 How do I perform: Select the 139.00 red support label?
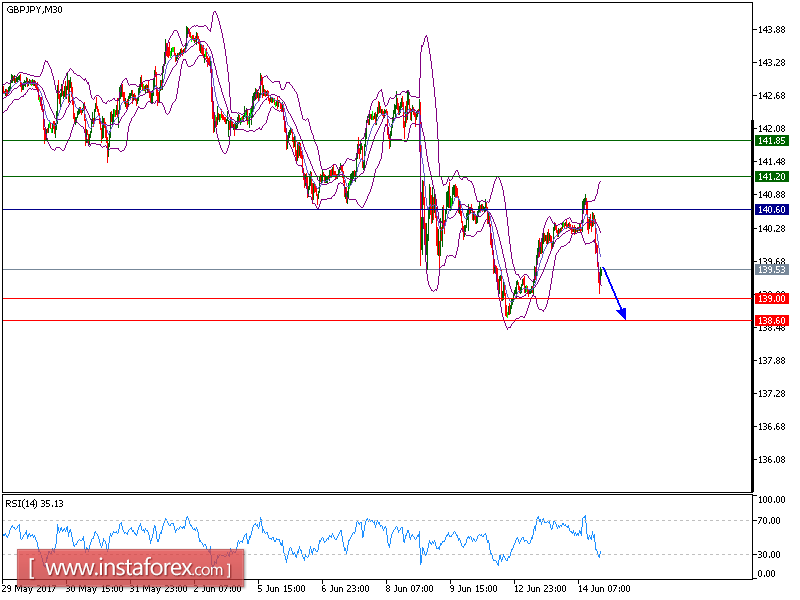(x=771, y=298)
